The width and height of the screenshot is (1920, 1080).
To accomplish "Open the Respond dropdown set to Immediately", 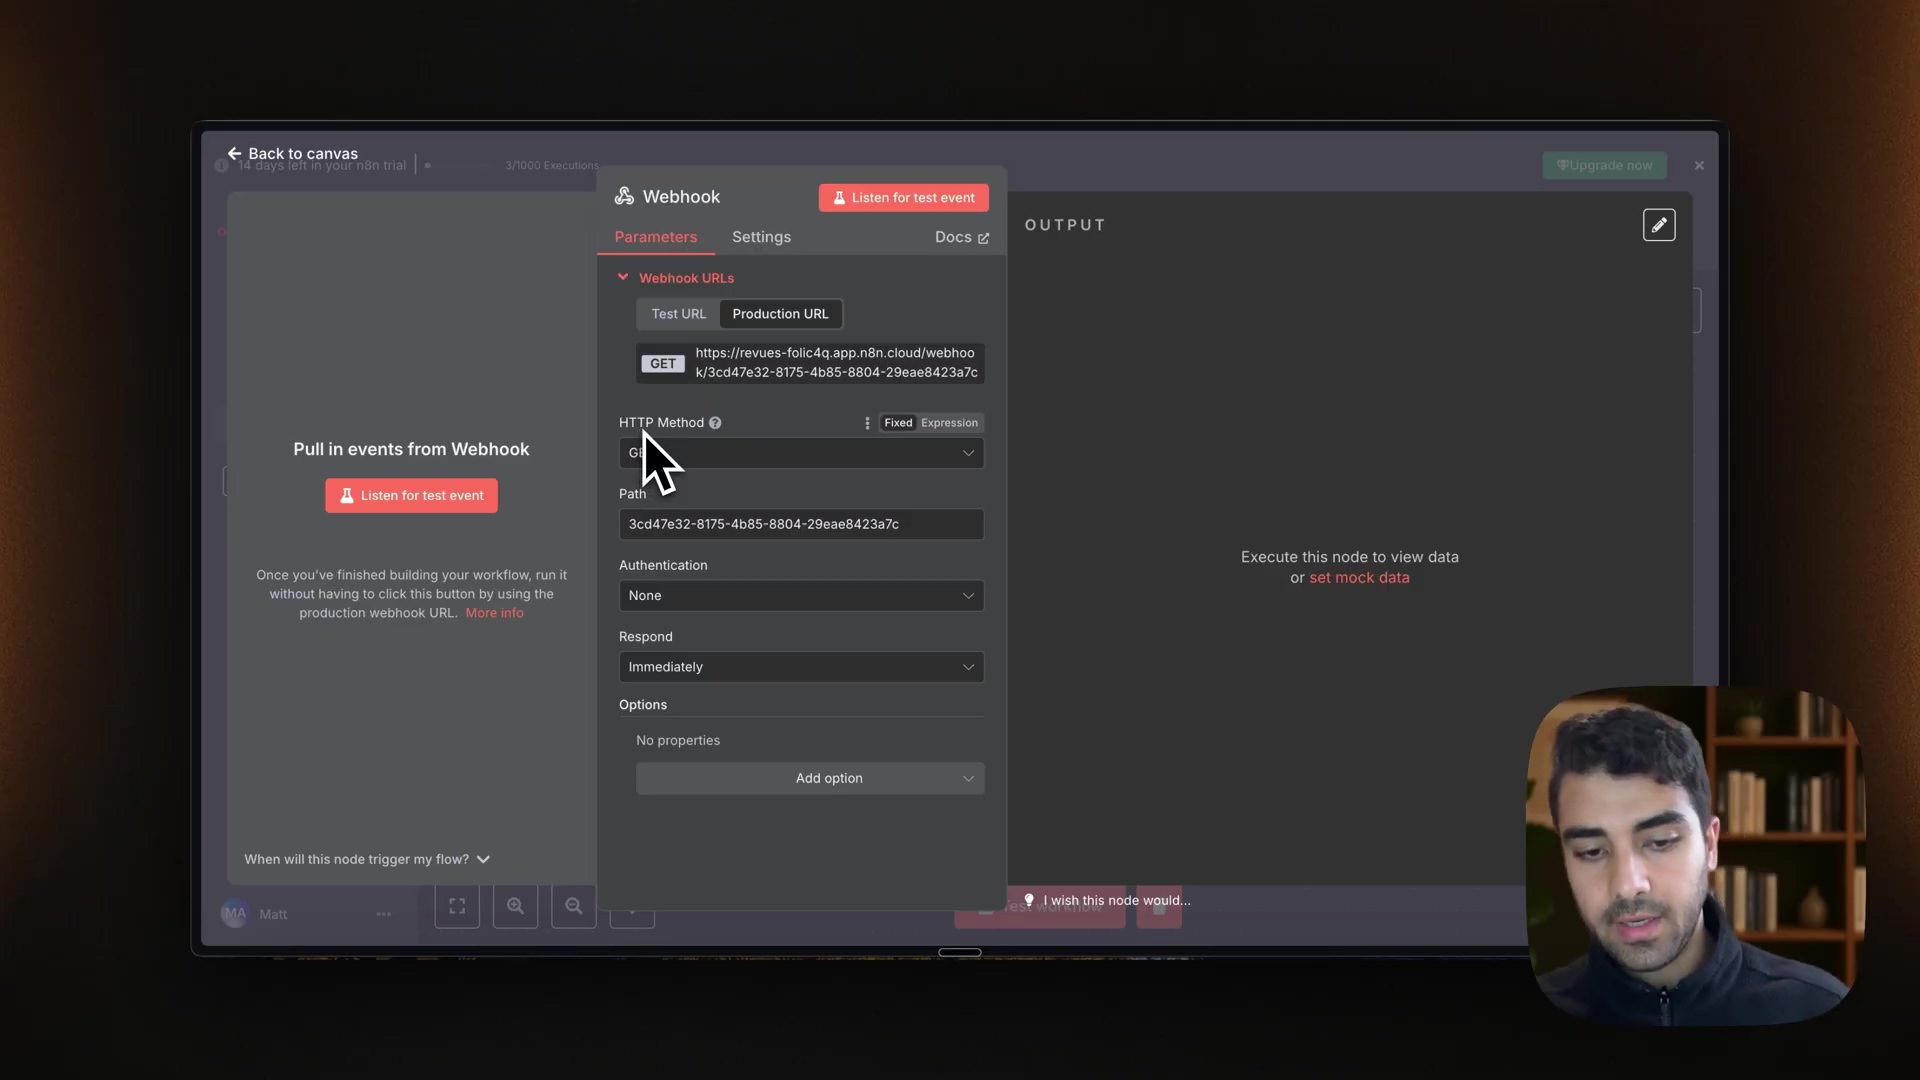I will click(x=801, y=667).
